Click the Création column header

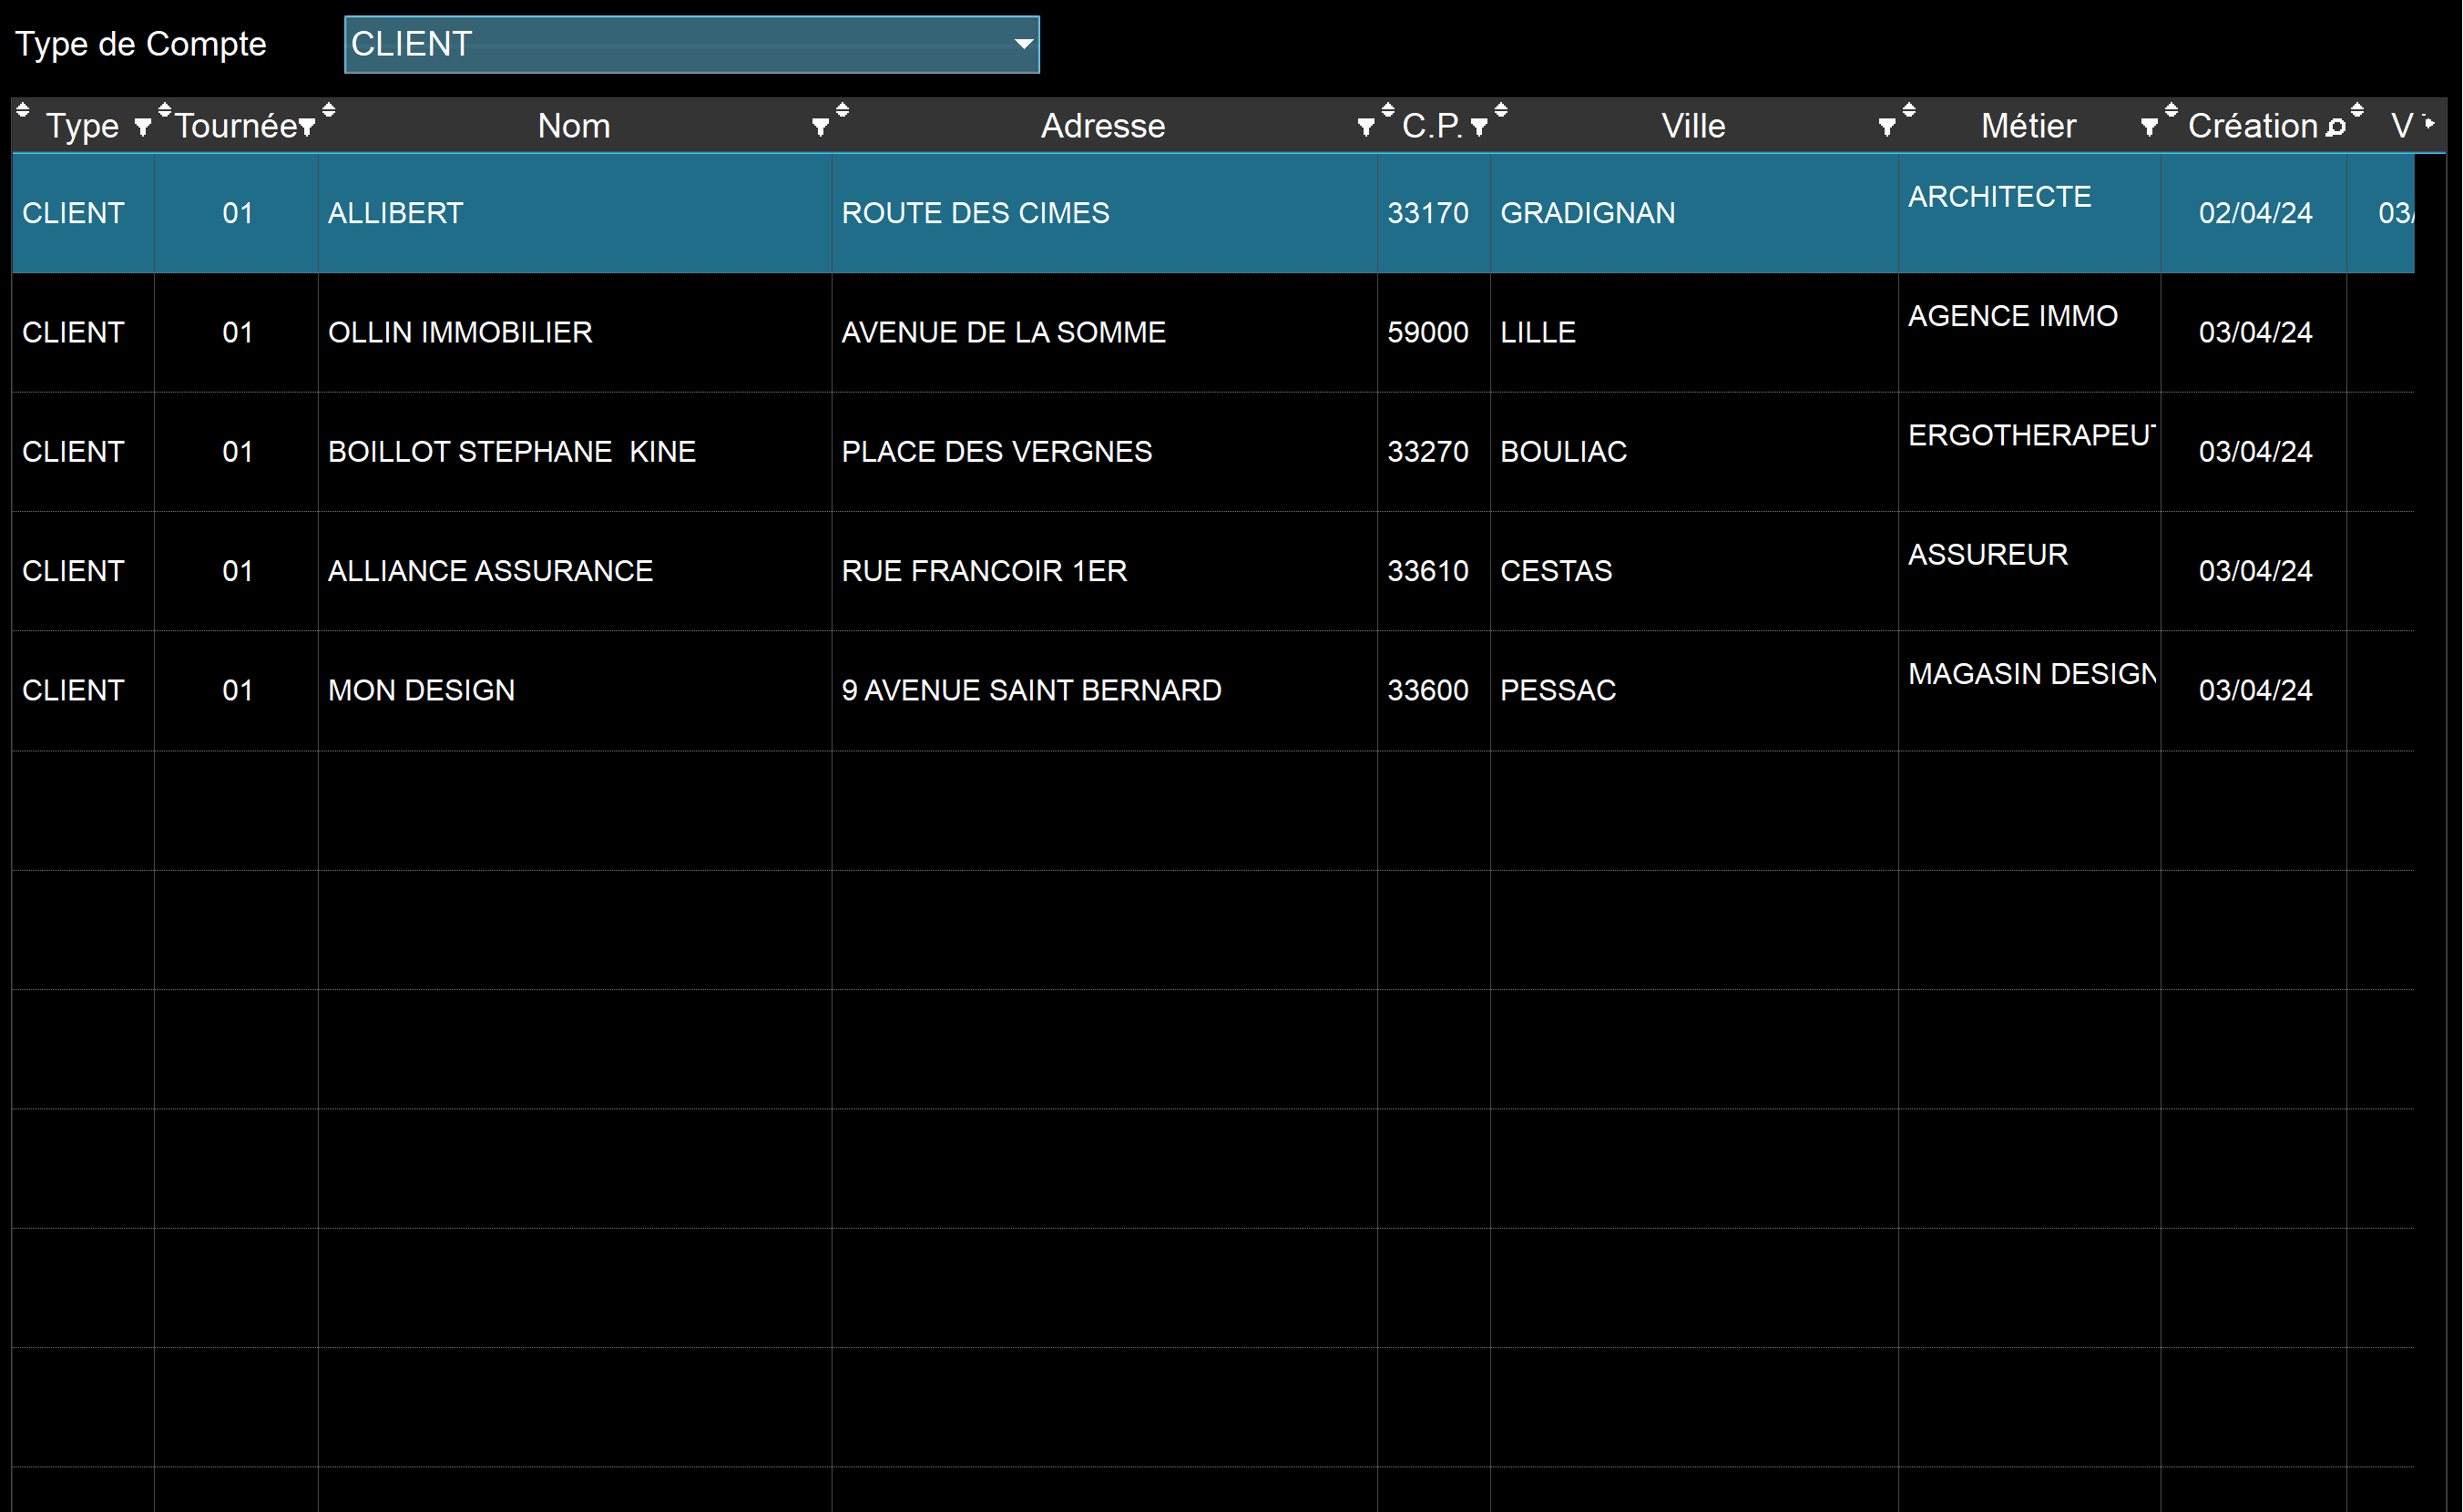(2253, 126)
